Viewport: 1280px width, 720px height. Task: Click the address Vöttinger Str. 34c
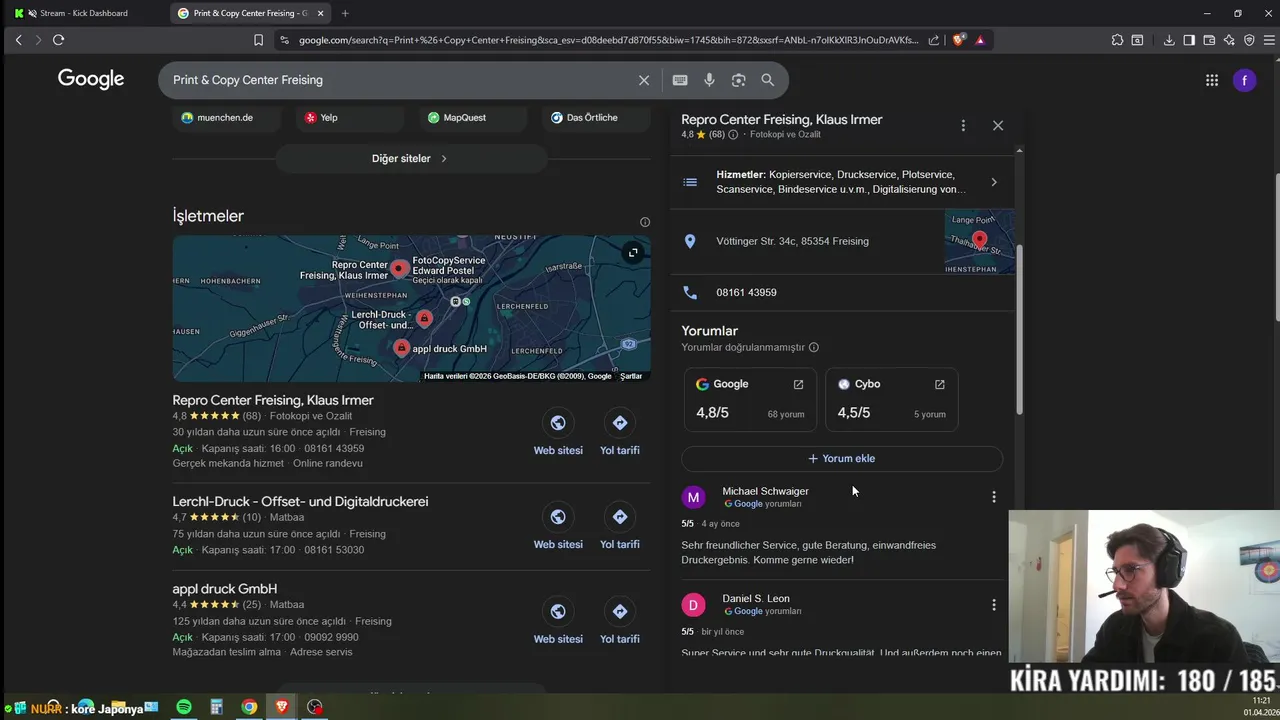coord(792,241)
